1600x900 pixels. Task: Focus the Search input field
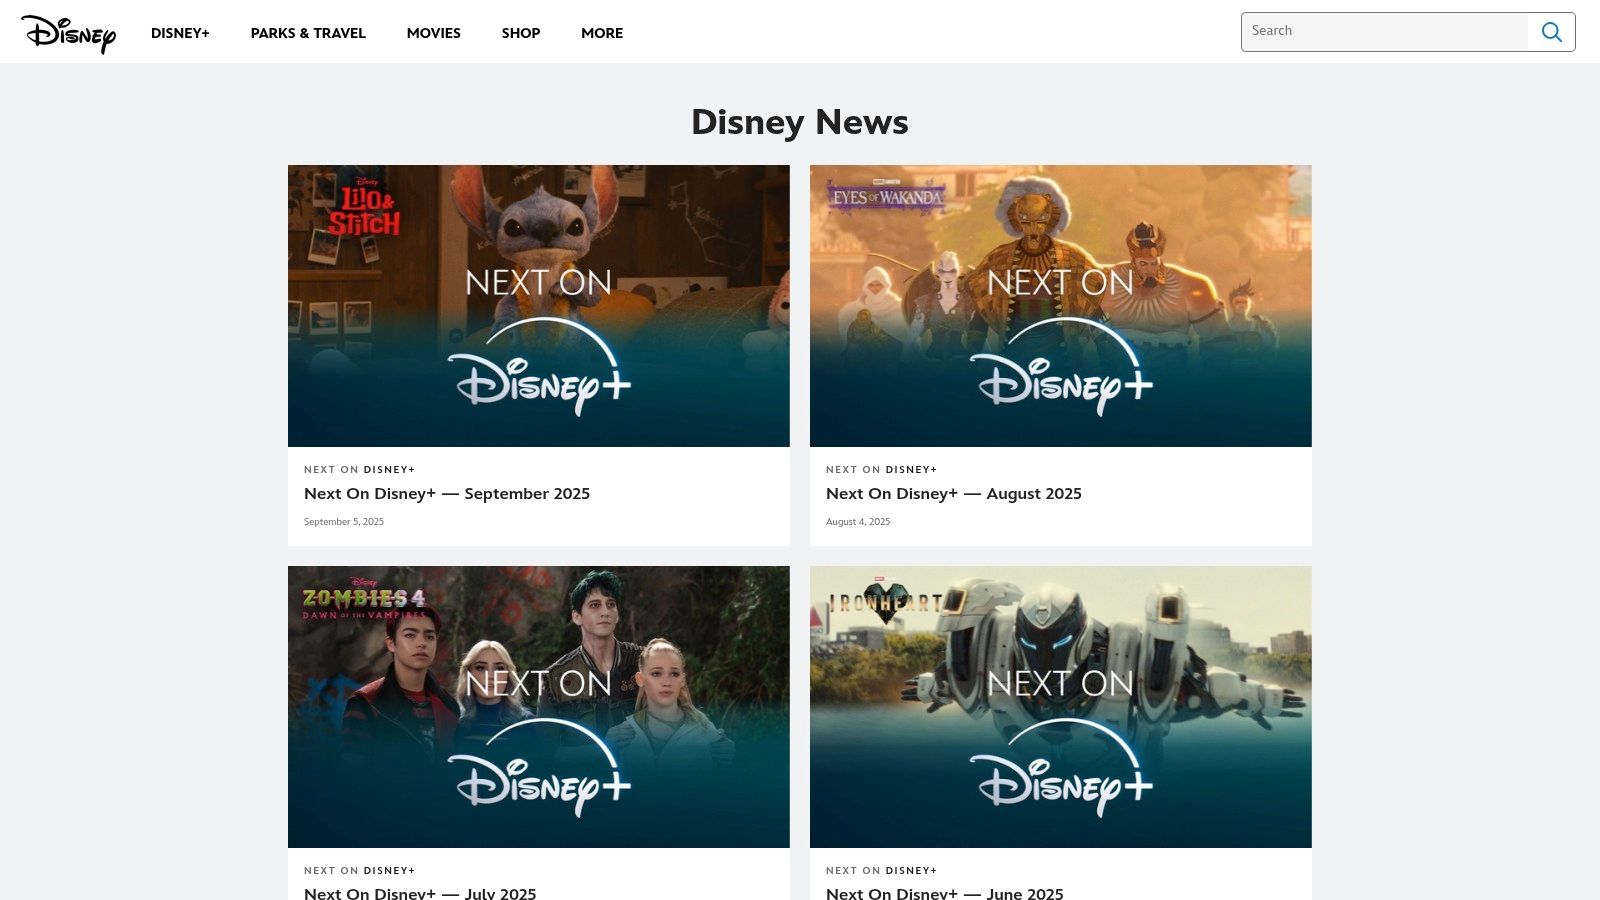[x=1385, y=32]
